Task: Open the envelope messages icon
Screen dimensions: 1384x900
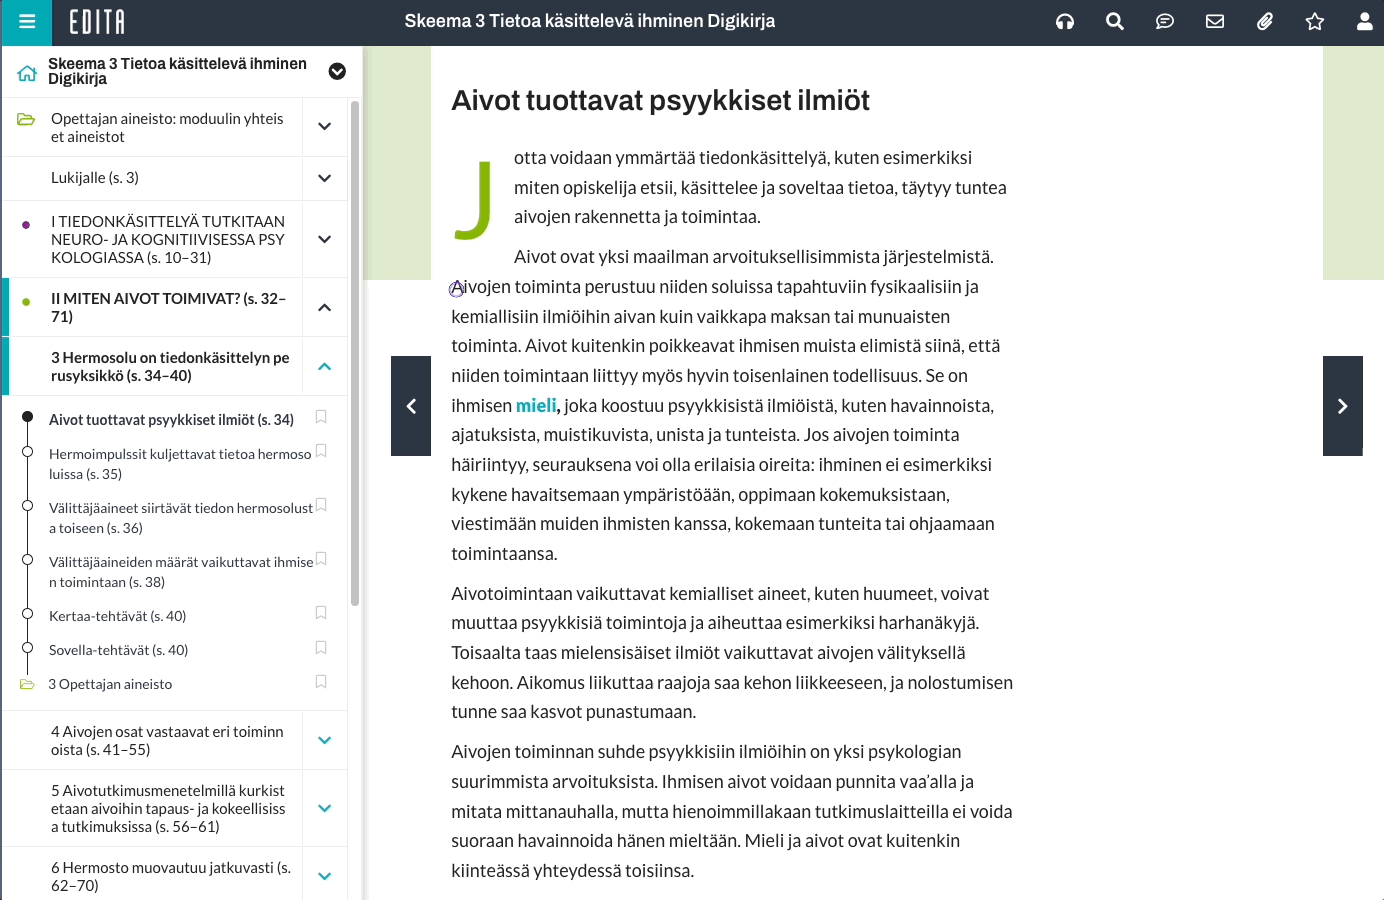Action: 1215,22
